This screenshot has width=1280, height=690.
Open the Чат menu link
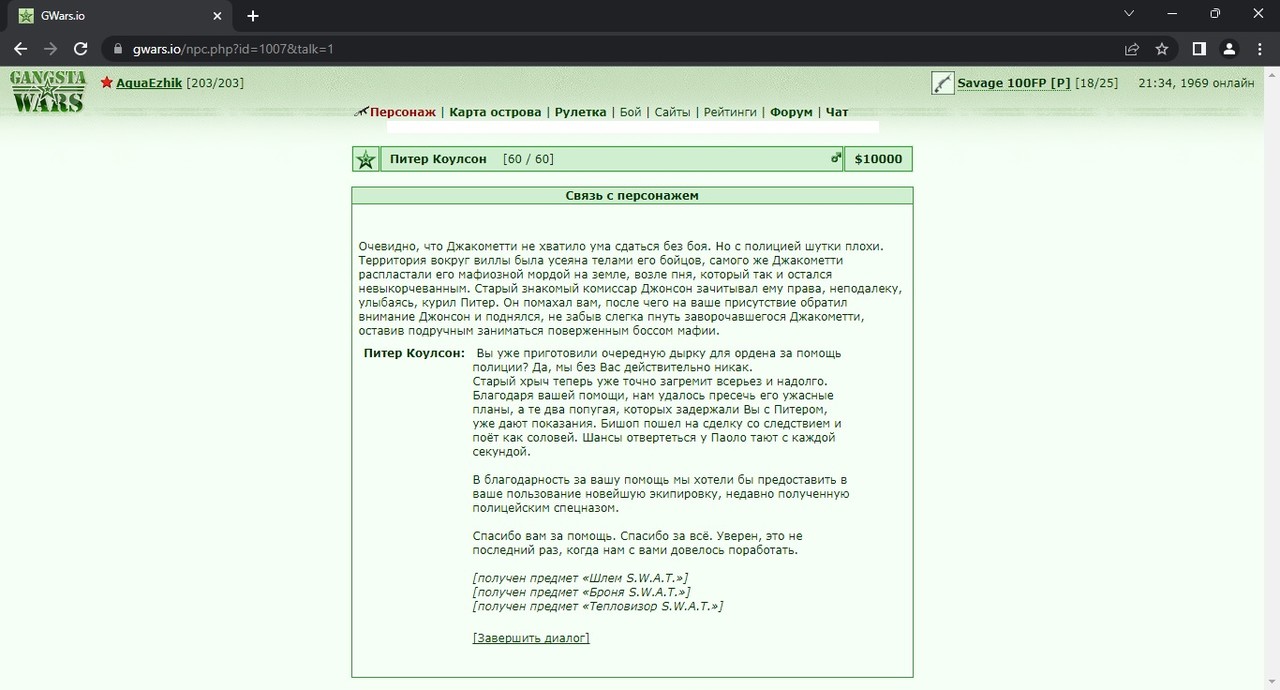point(837,112)
